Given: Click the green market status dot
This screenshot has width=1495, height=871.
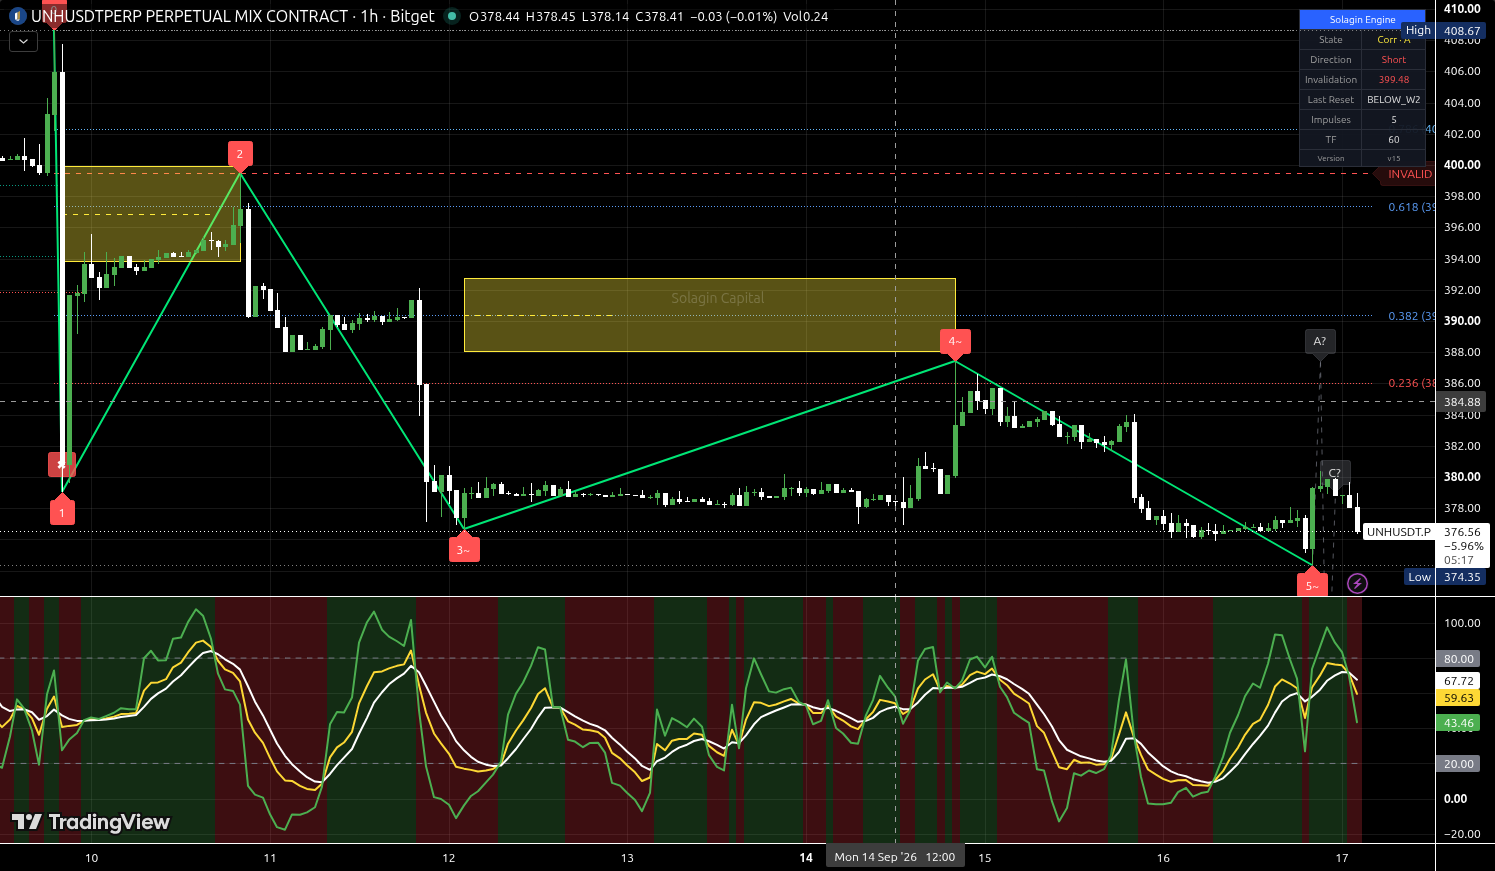Looking at the screenshot, I should click(x=453, y=16).
